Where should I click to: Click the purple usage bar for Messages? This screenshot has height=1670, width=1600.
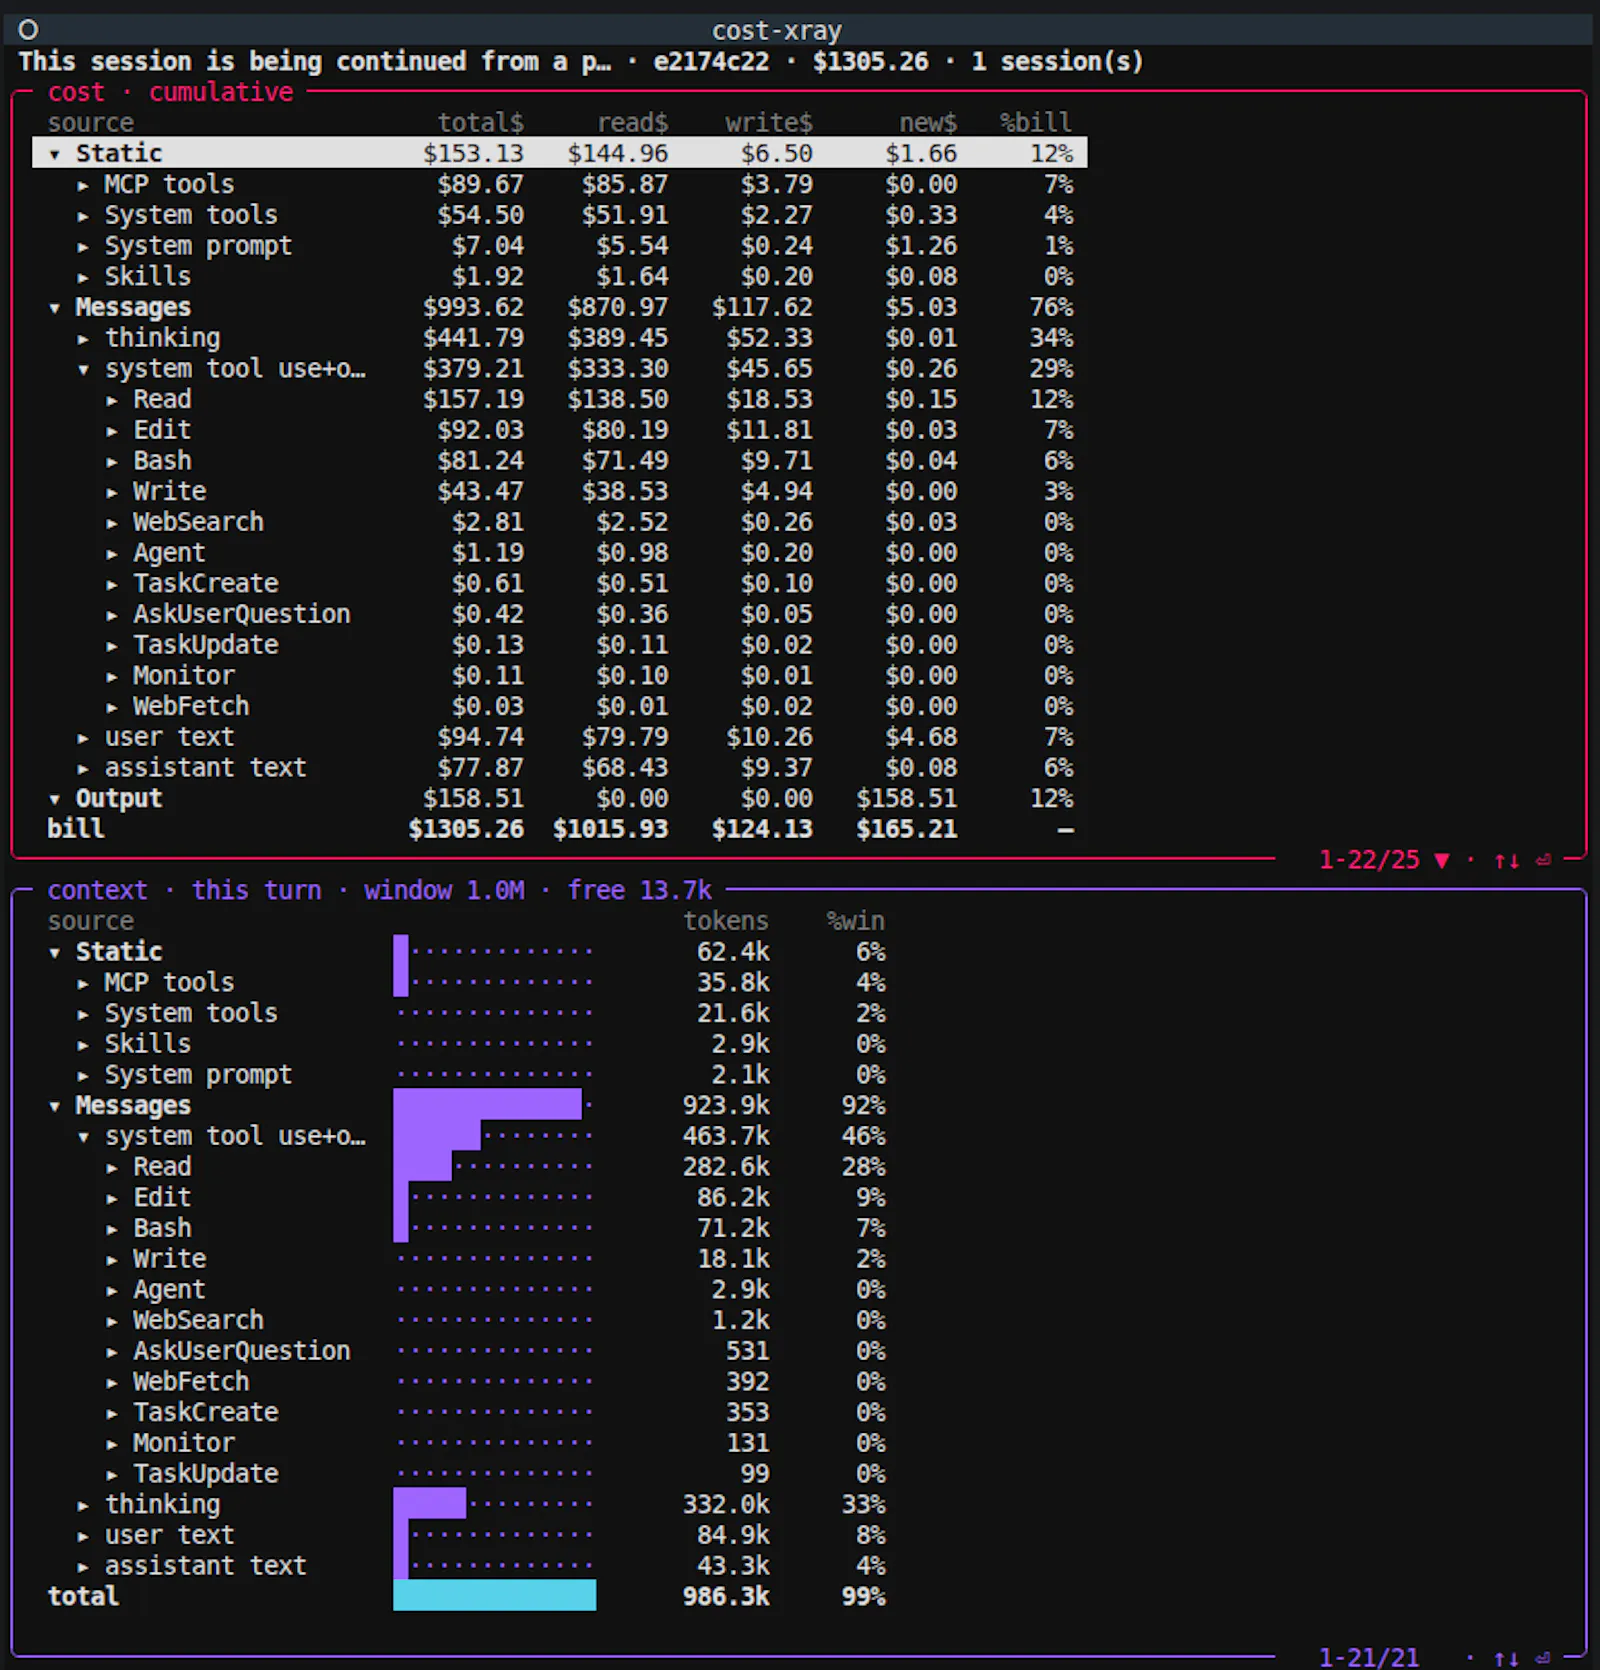pos(487,1104)
